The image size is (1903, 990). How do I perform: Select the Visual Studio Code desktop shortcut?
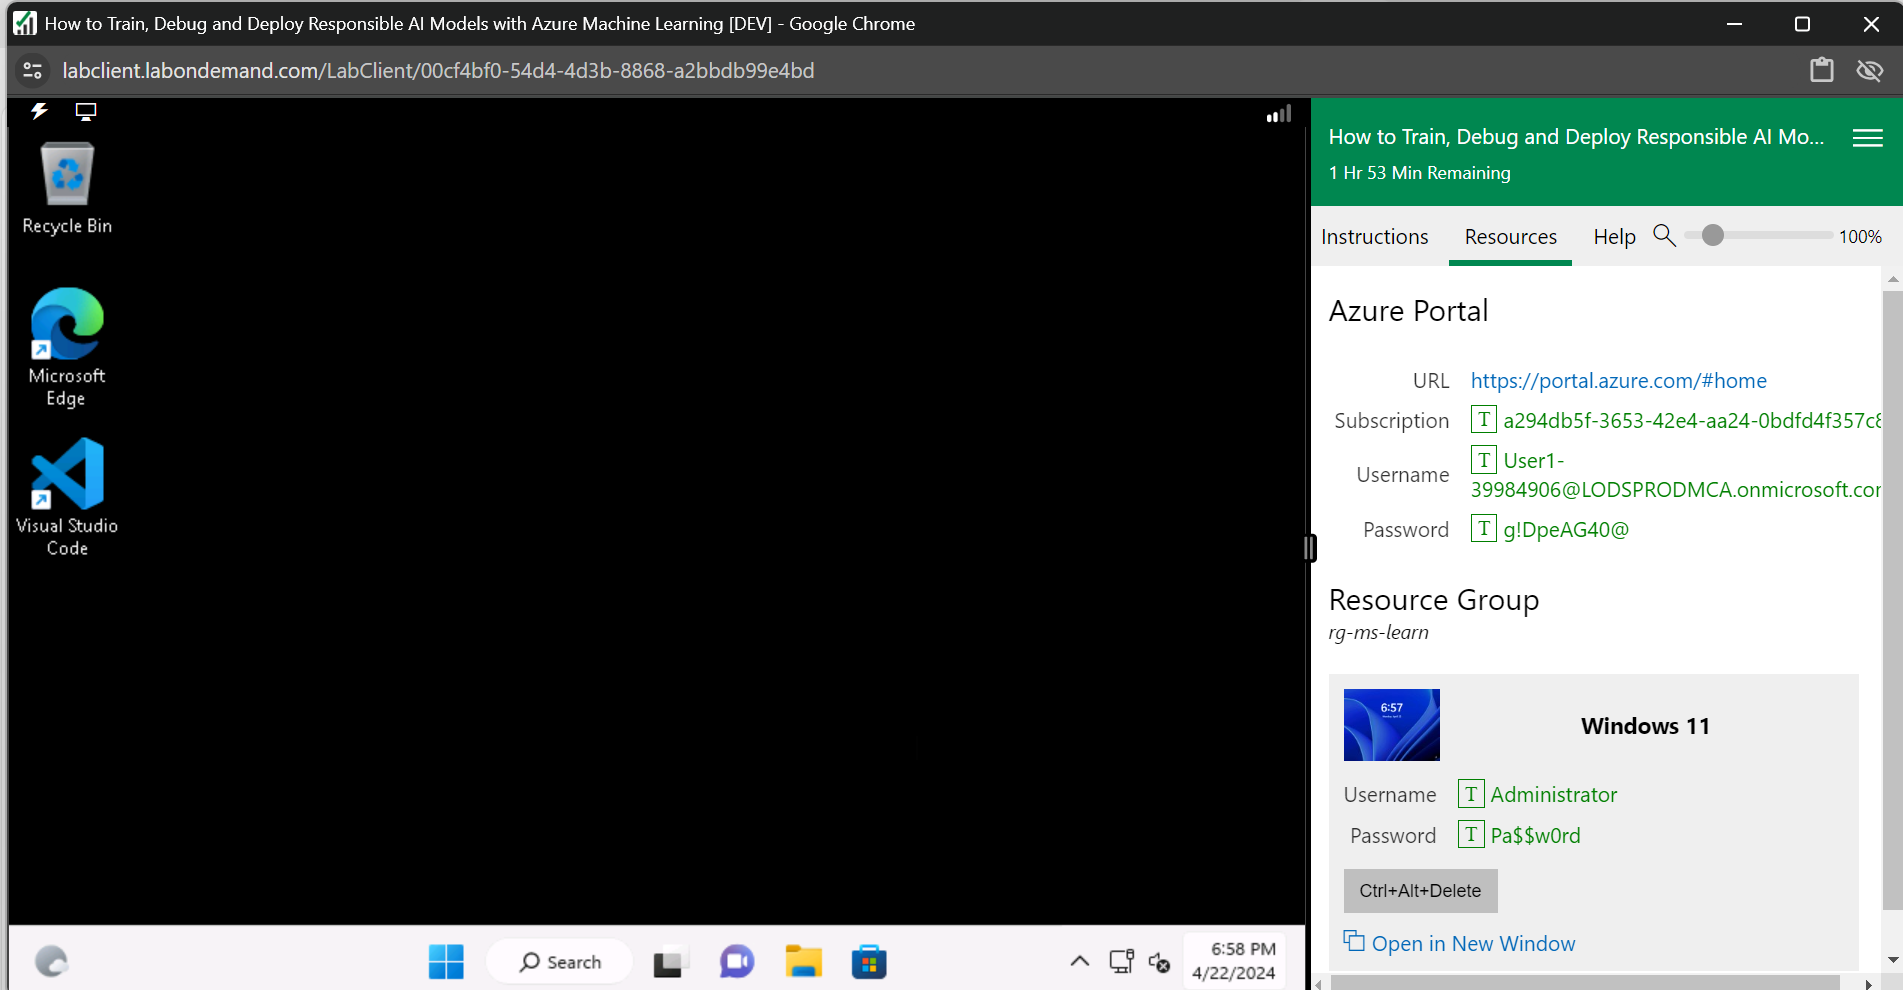tap(67, 497)
